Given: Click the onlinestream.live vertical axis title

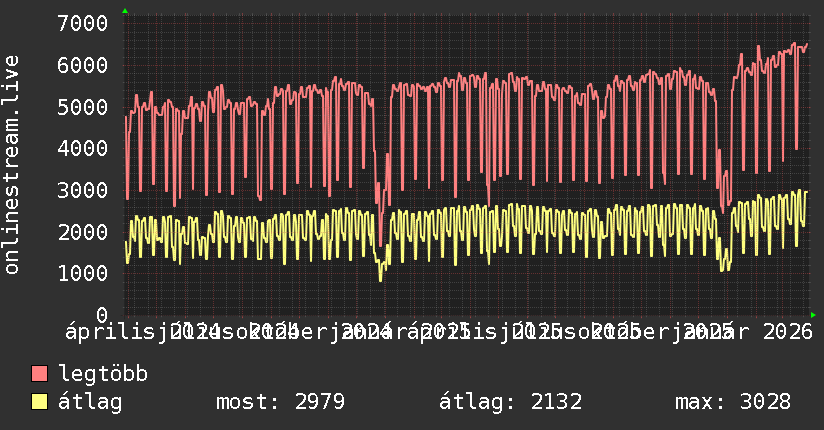Looking at the screenshot, I should point(11,165).
